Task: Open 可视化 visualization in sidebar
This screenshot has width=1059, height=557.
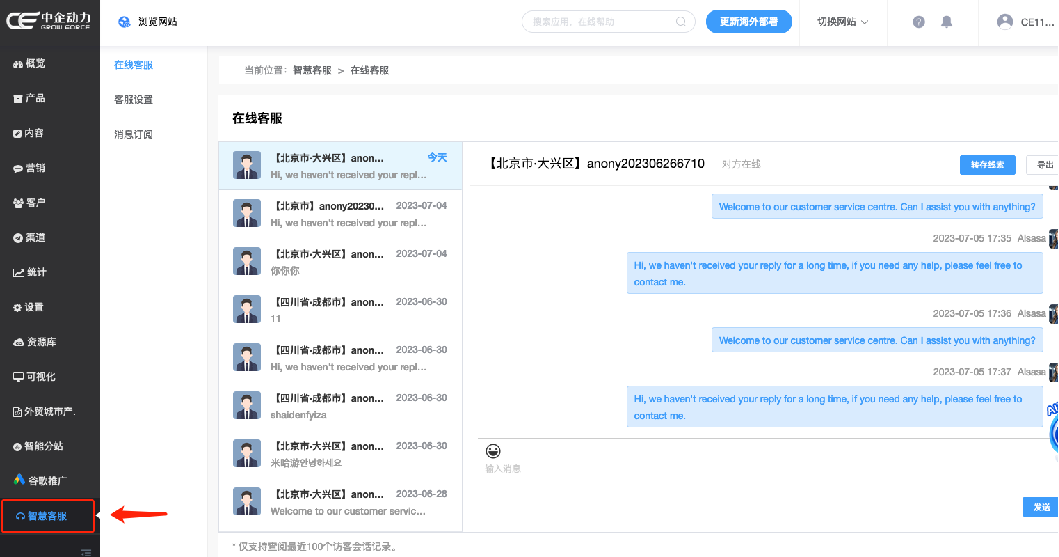Action: tap(34, 377)
